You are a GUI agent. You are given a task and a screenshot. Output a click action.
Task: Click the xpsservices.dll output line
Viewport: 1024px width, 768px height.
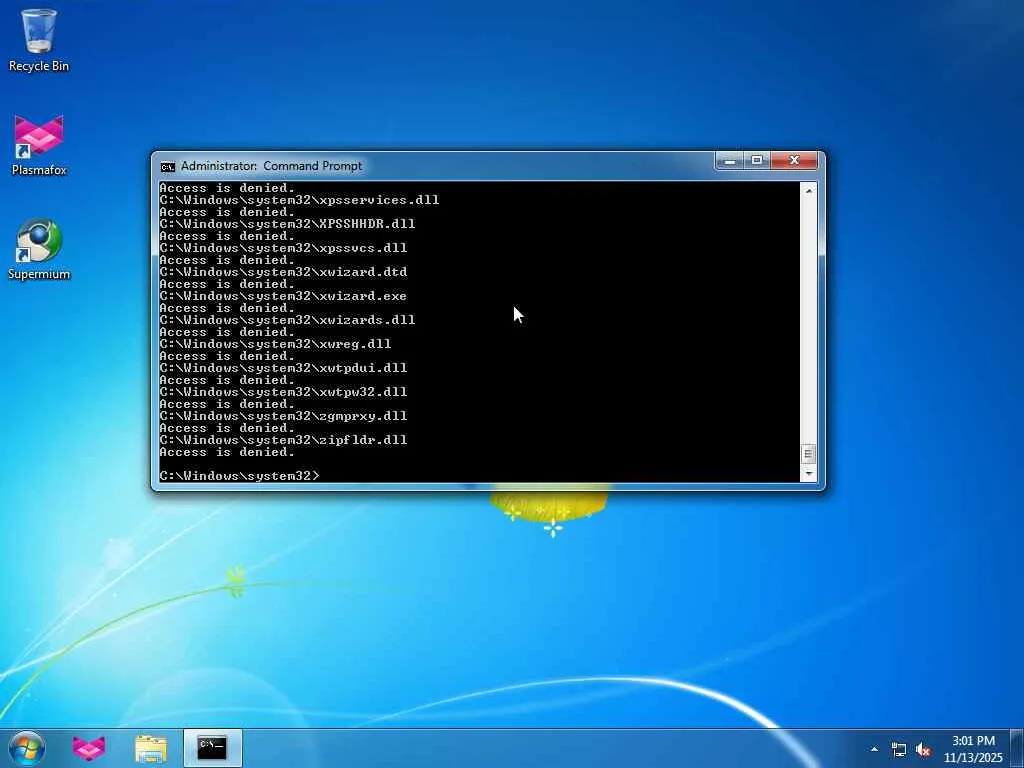(x=299, y=200)
